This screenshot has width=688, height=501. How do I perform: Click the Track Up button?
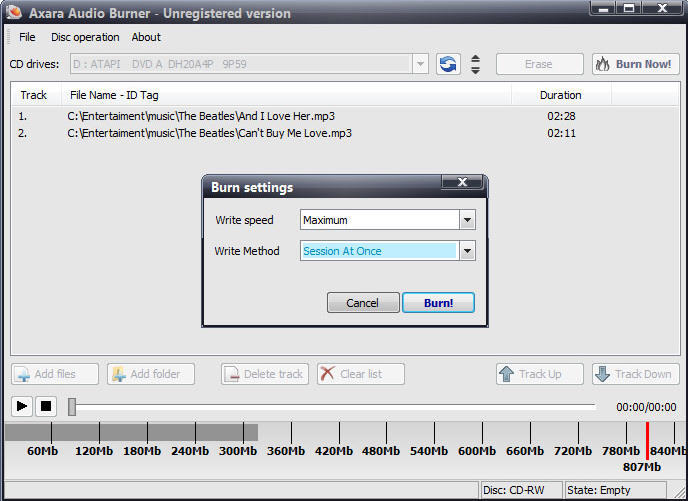tap(540, 374)
